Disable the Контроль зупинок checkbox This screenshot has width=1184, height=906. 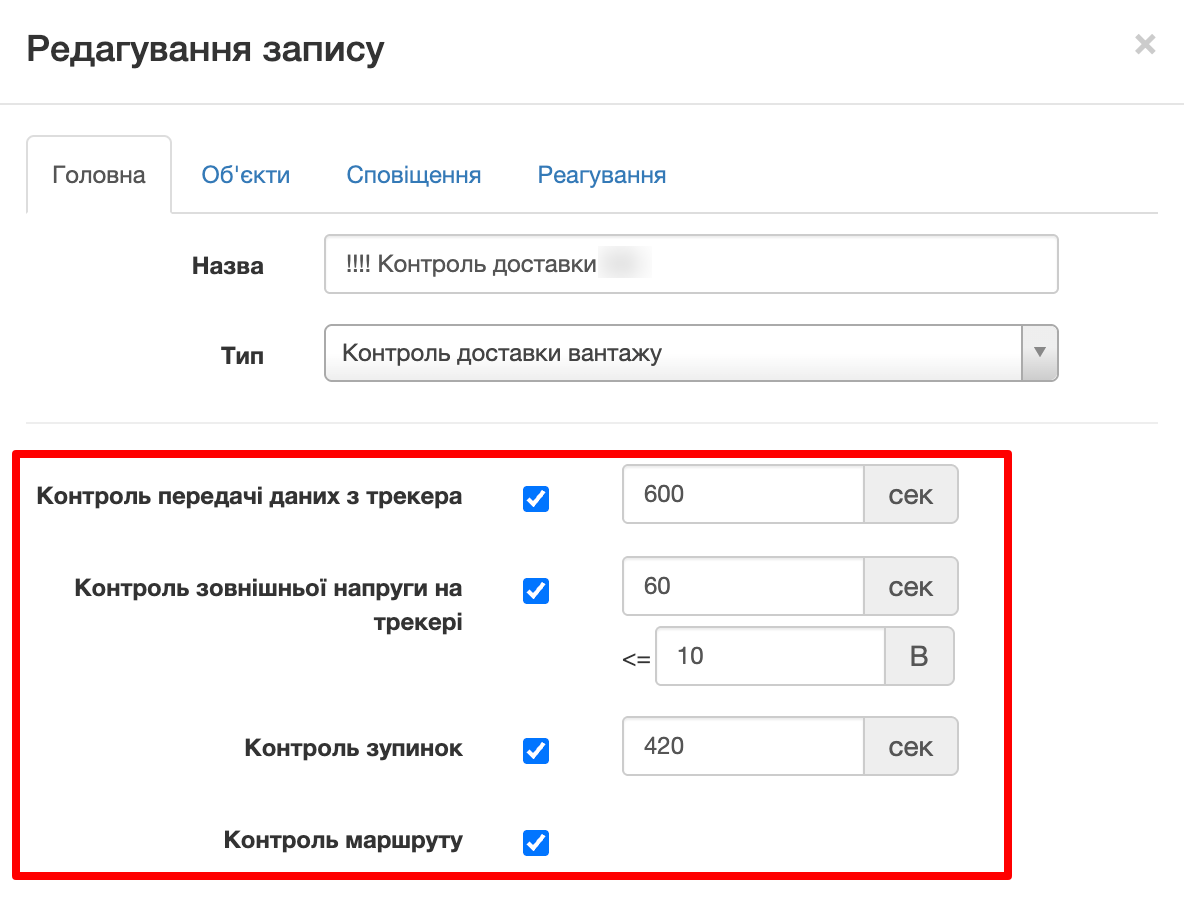pyautogui.click(x=535, y=750)
